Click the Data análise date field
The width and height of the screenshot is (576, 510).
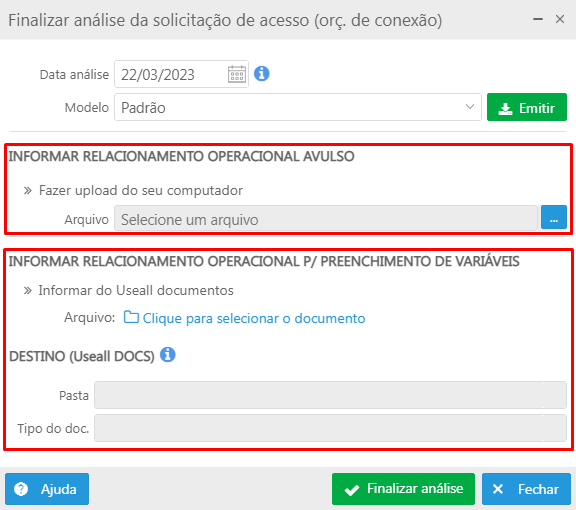[x=181, y=74]
